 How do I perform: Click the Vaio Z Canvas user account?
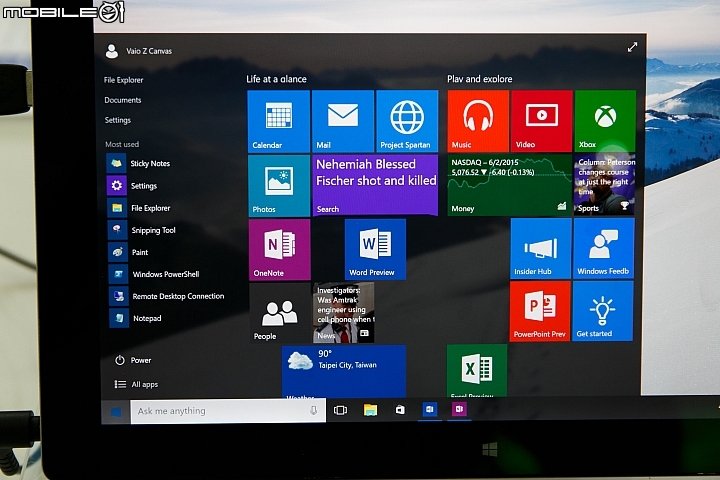pos(139,51)
